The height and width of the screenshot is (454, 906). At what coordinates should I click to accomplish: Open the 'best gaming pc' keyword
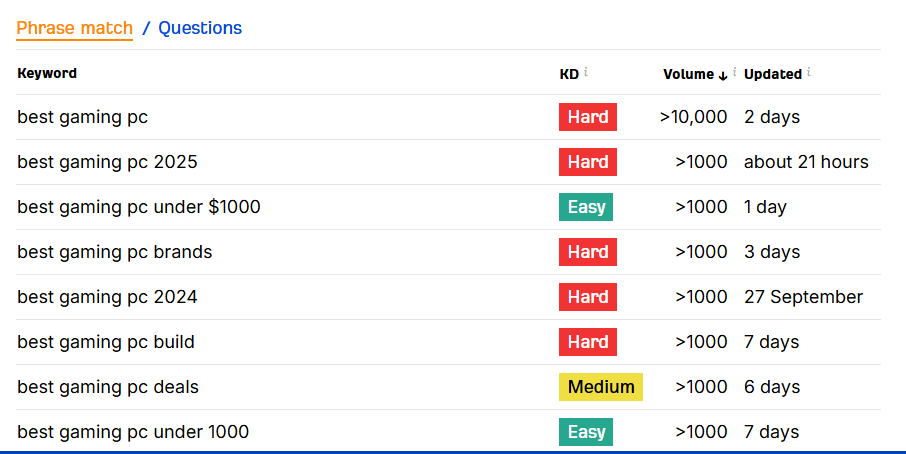click(x=82, y=117)
